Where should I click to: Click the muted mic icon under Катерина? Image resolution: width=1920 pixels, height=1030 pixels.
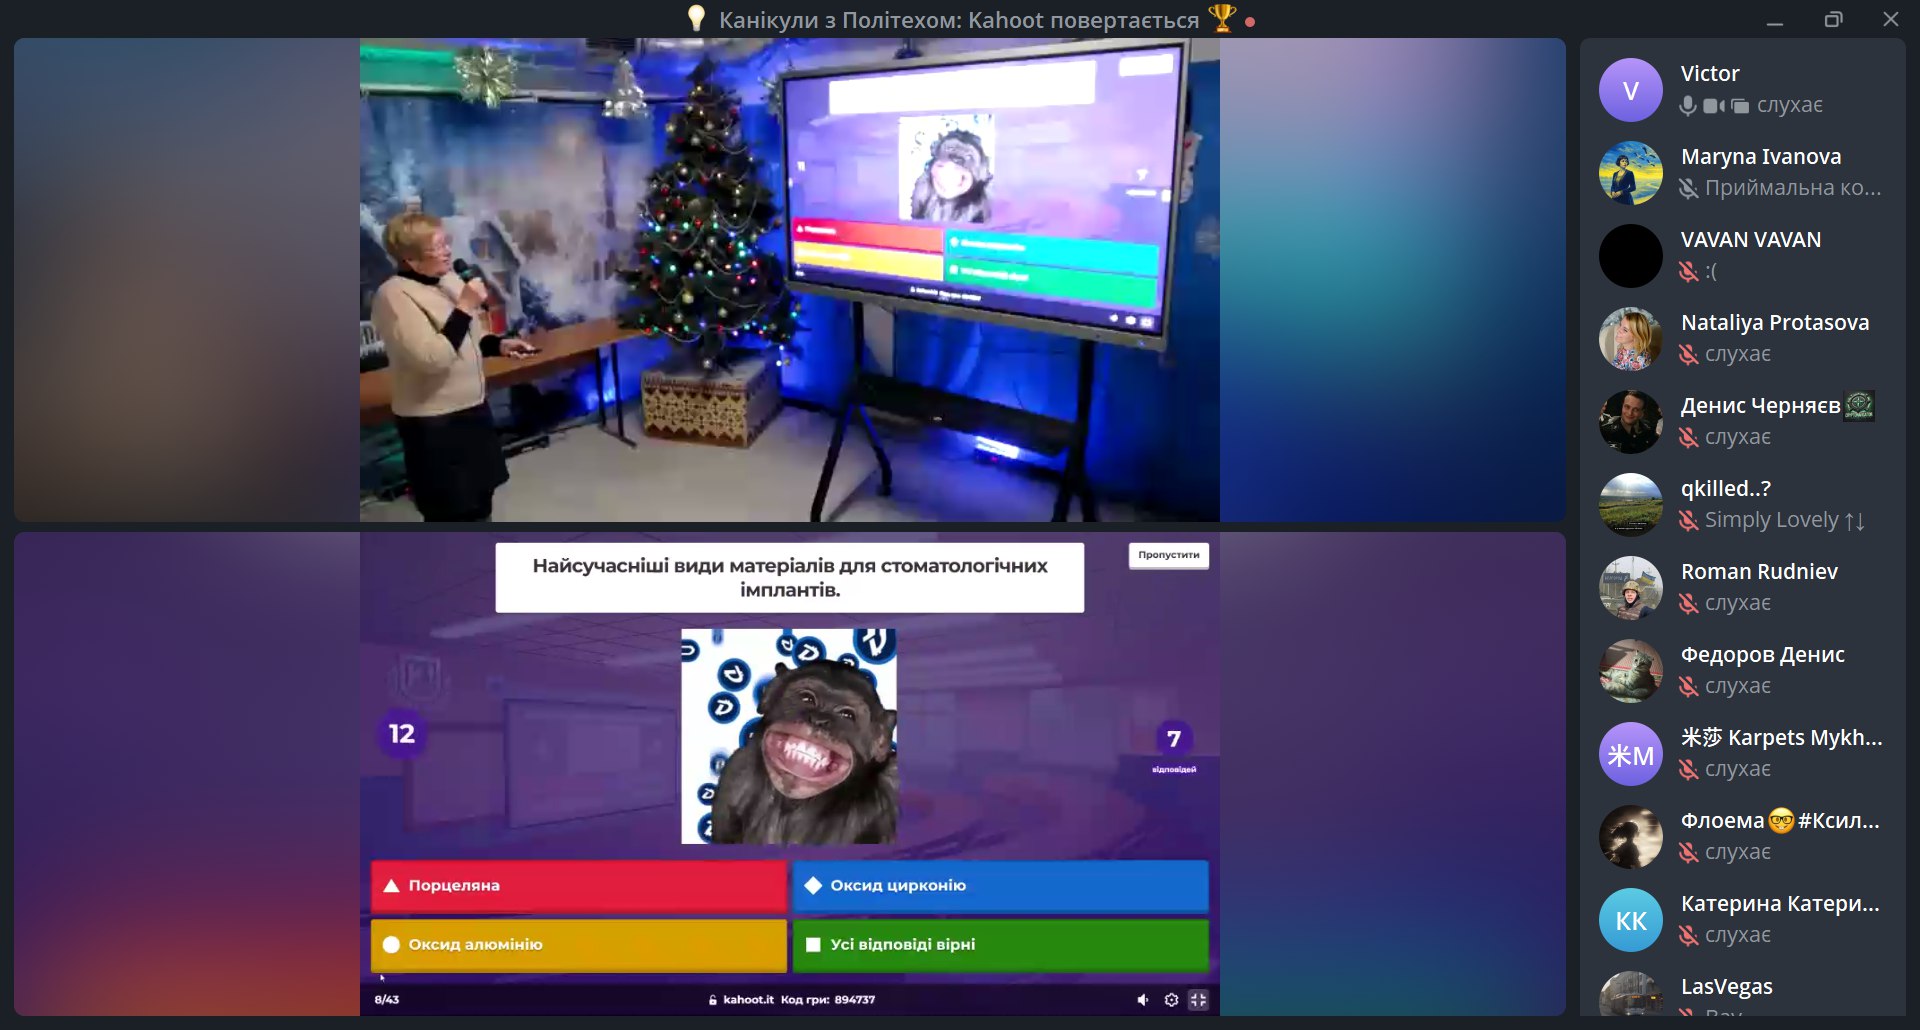coord(1689,935)
